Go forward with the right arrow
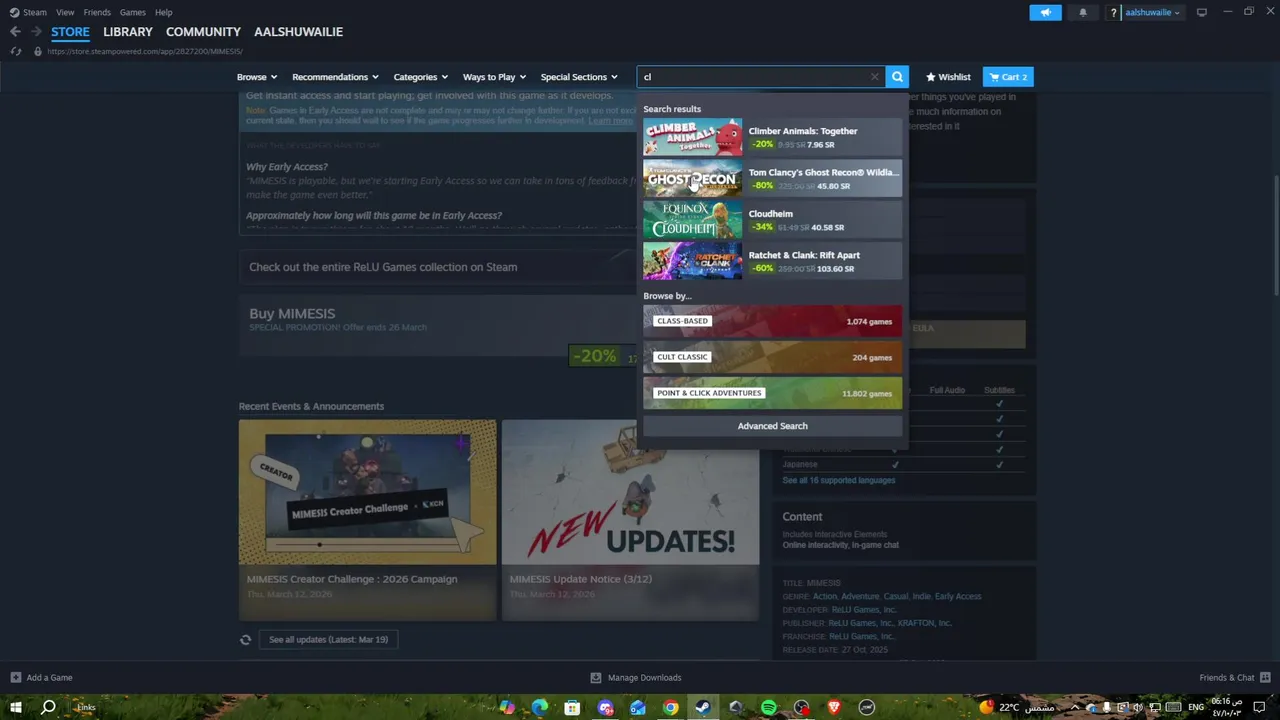This screenshot has width=1280, height=720. (37, 32)
